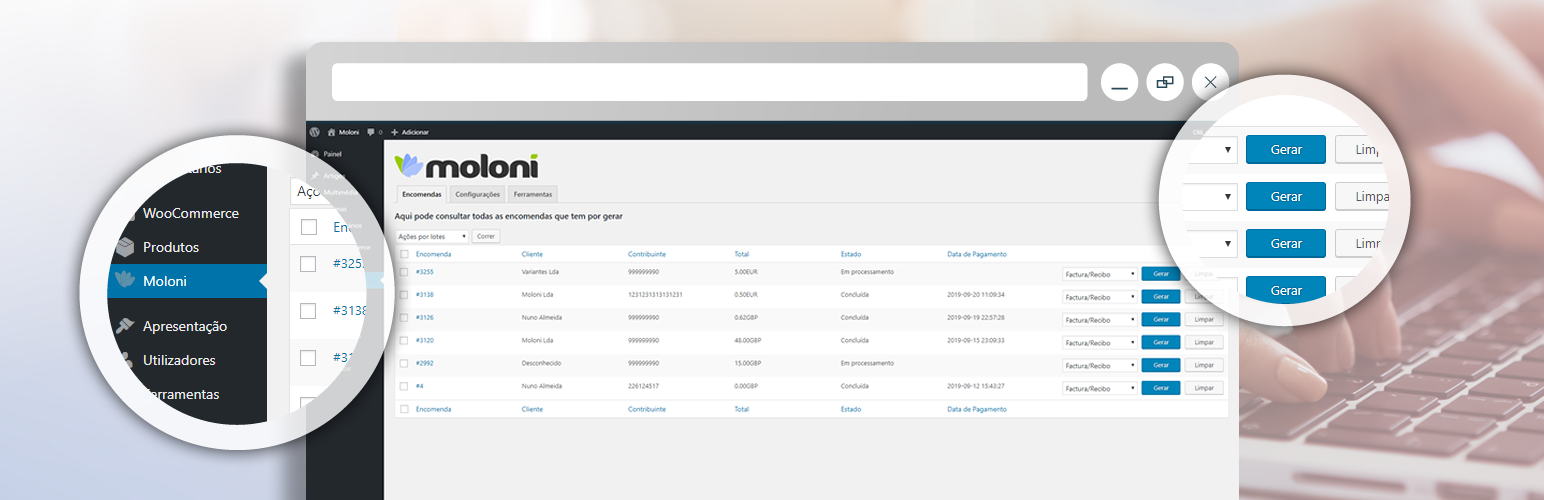Click Gerar for order #2992
This screenshot has width=1544, height=500.
(x=1161, y=365)
